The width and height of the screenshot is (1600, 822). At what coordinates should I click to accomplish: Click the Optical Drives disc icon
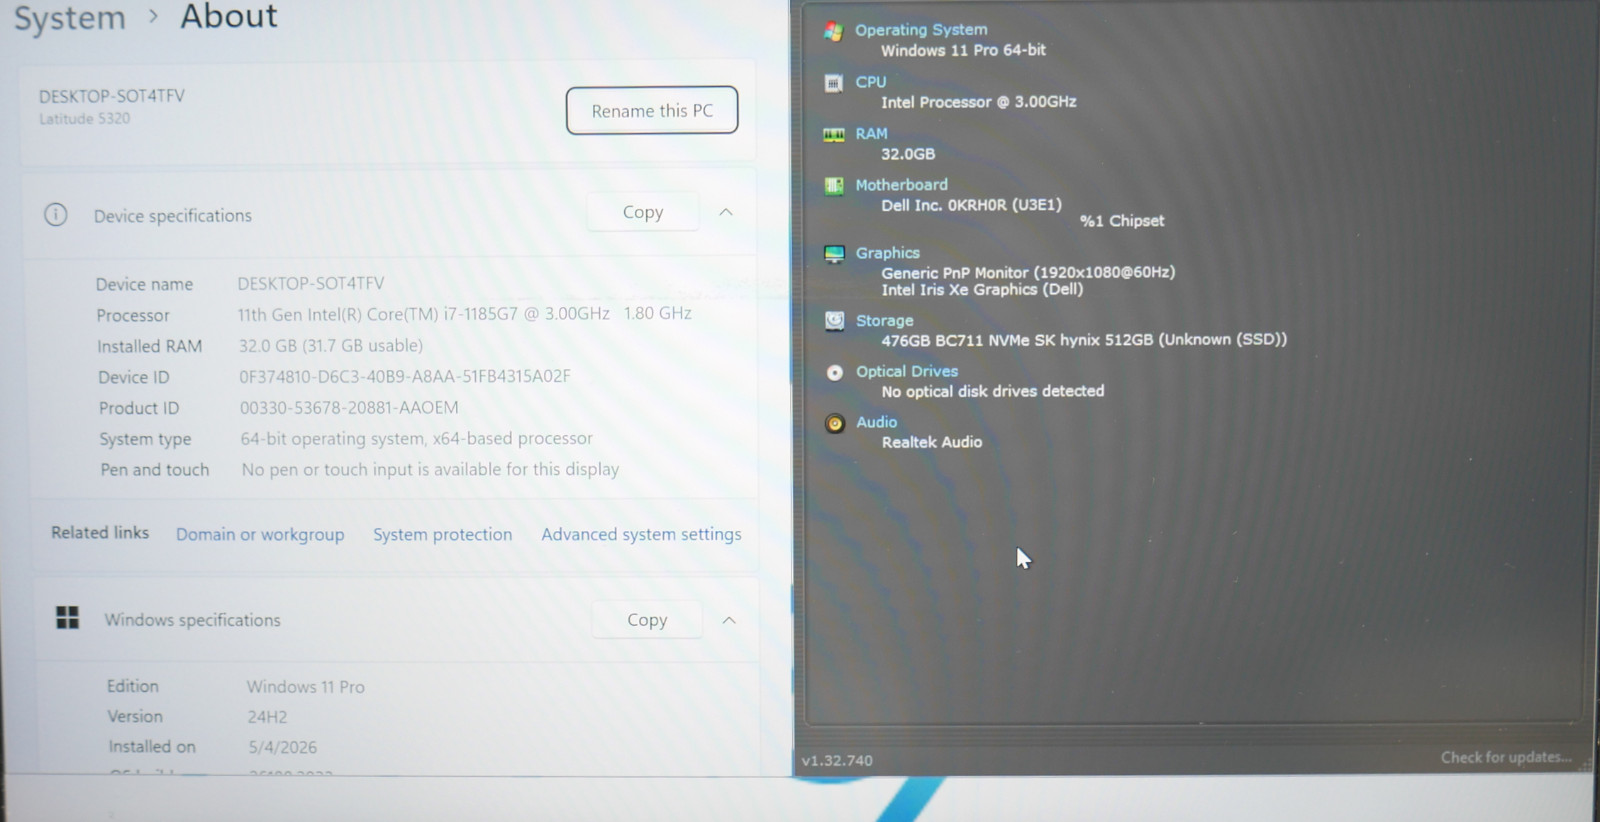point(834,373)
